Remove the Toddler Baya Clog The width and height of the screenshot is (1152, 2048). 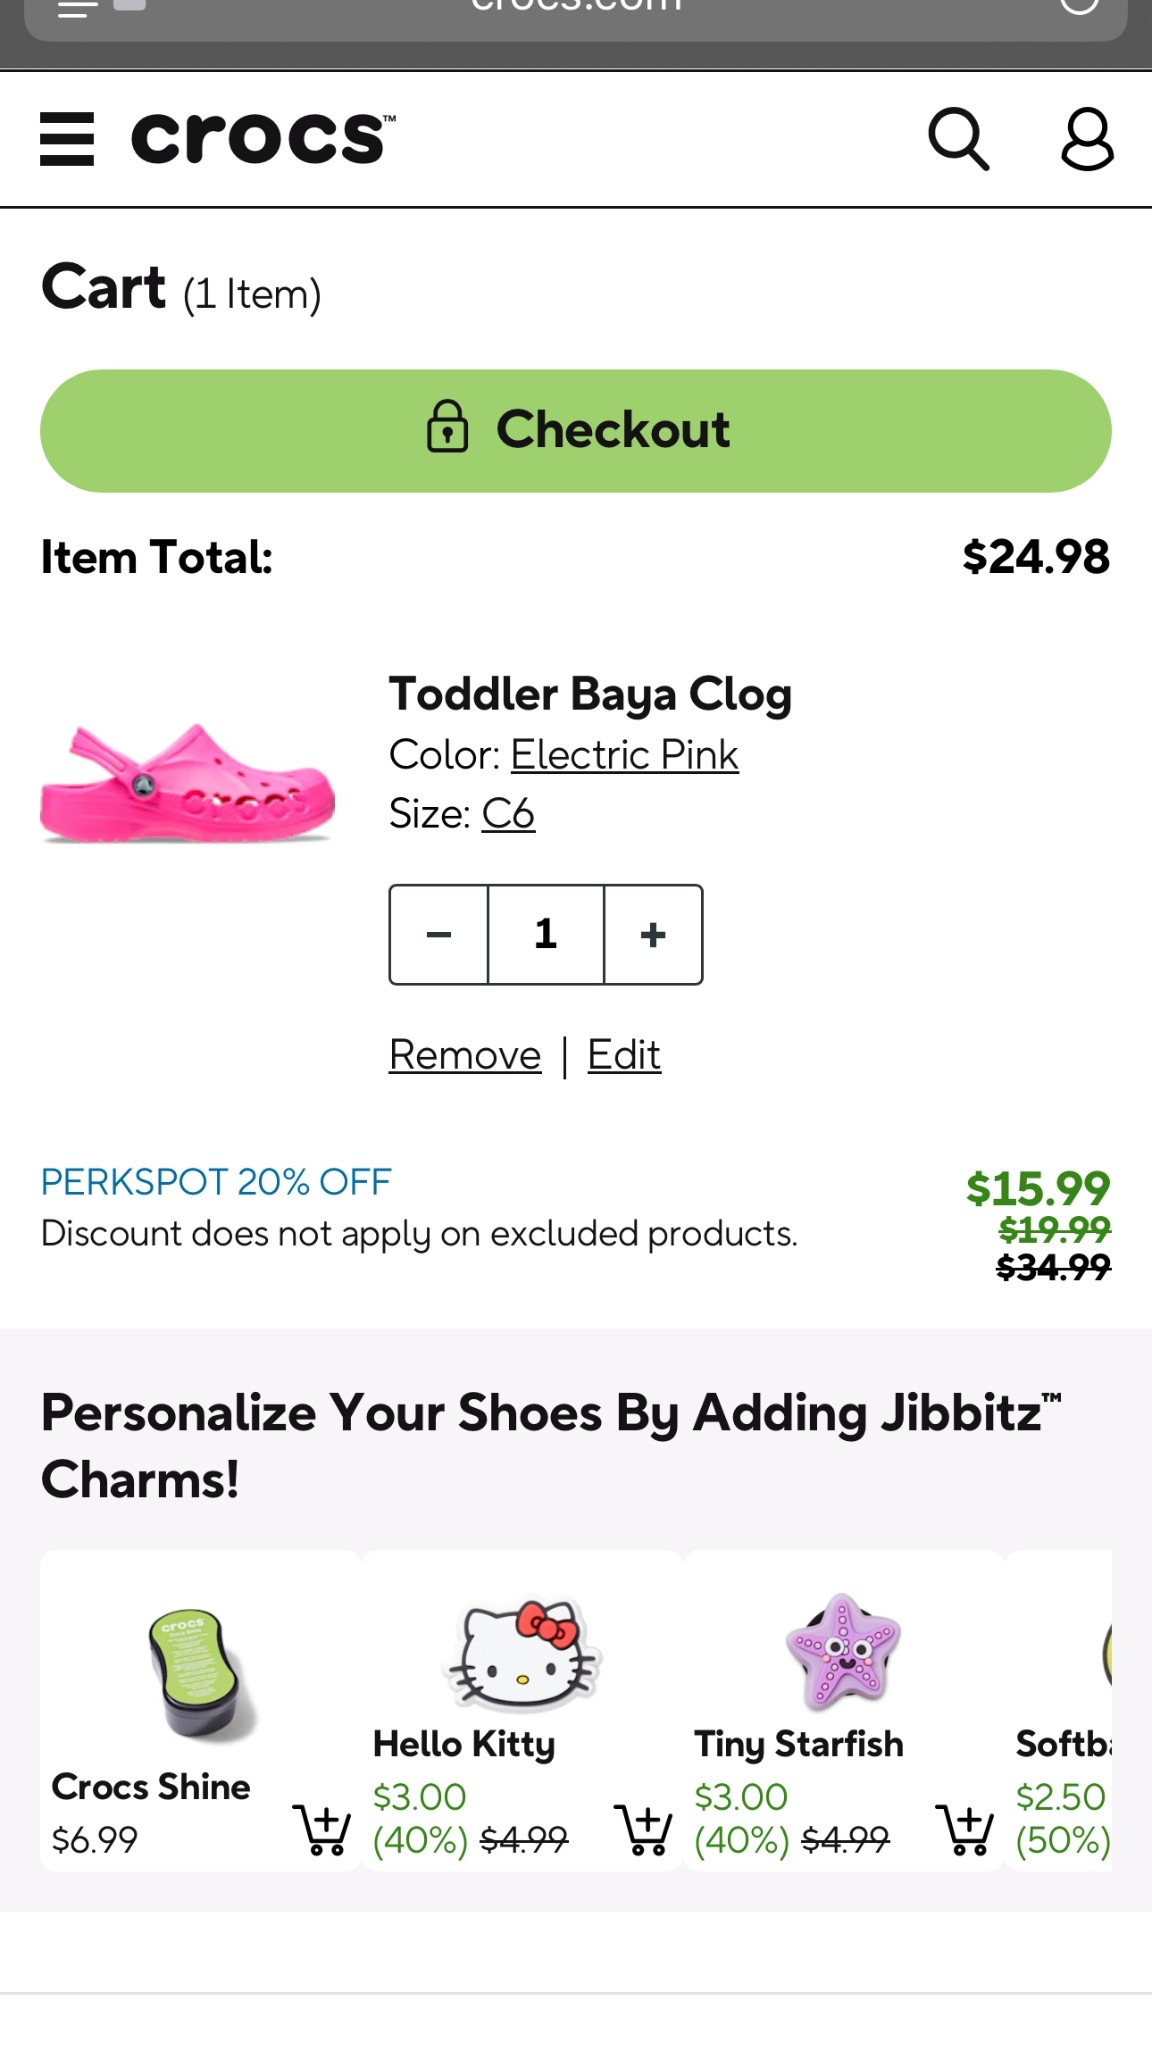pos(465,1055)
